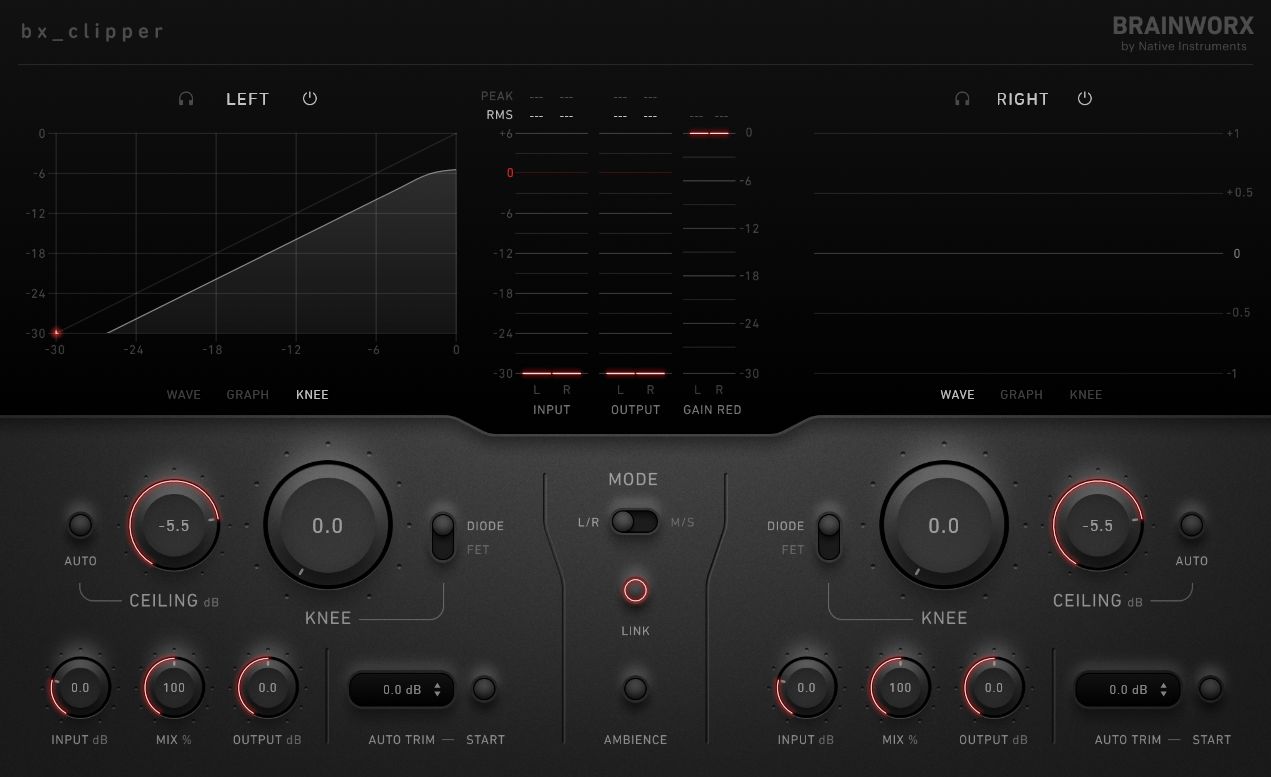Click the M/S mode label
Viewport: 1271px width, 777px height.
click(x=682, y=522)
